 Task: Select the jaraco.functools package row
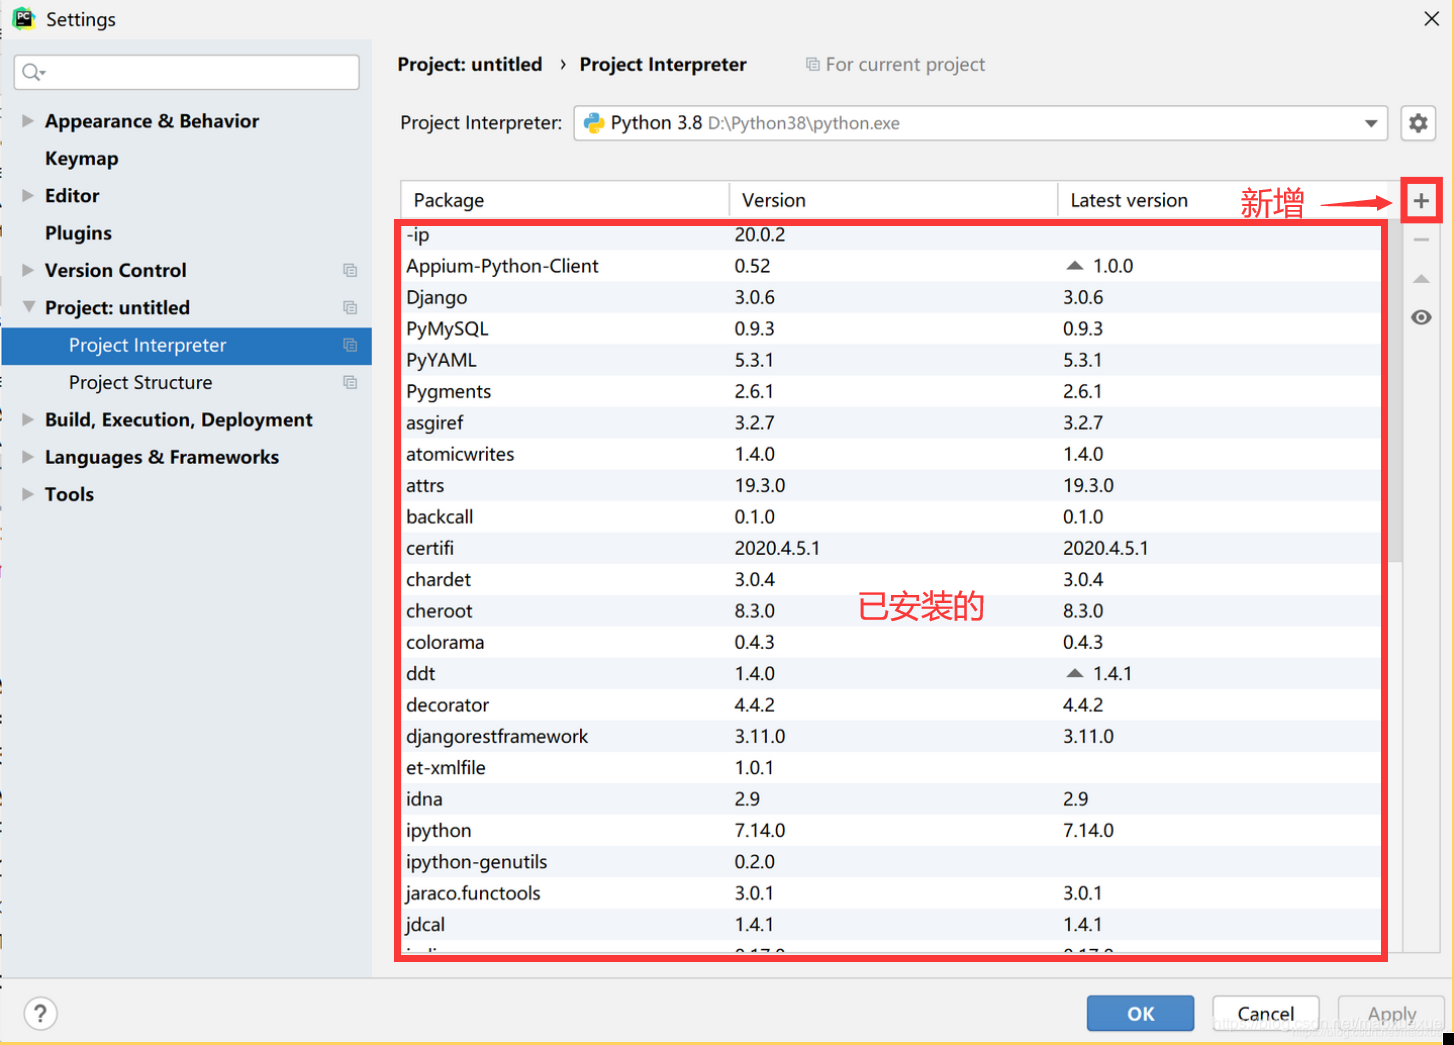[892, 893]
